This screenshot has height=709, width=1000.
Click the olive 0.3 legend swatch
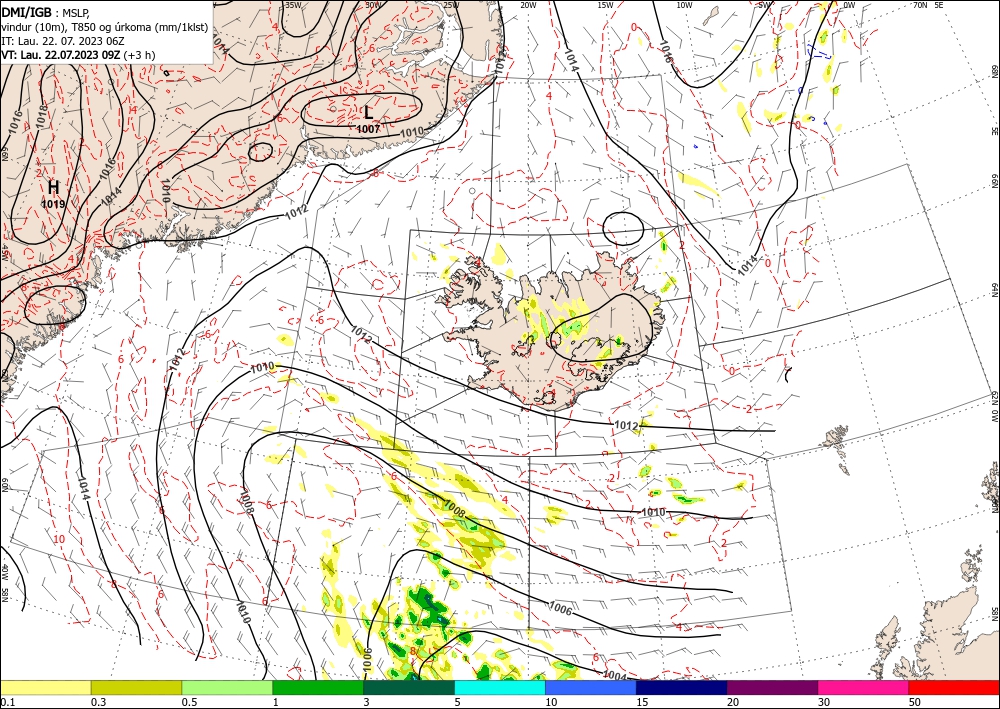[x=136, y=687]
